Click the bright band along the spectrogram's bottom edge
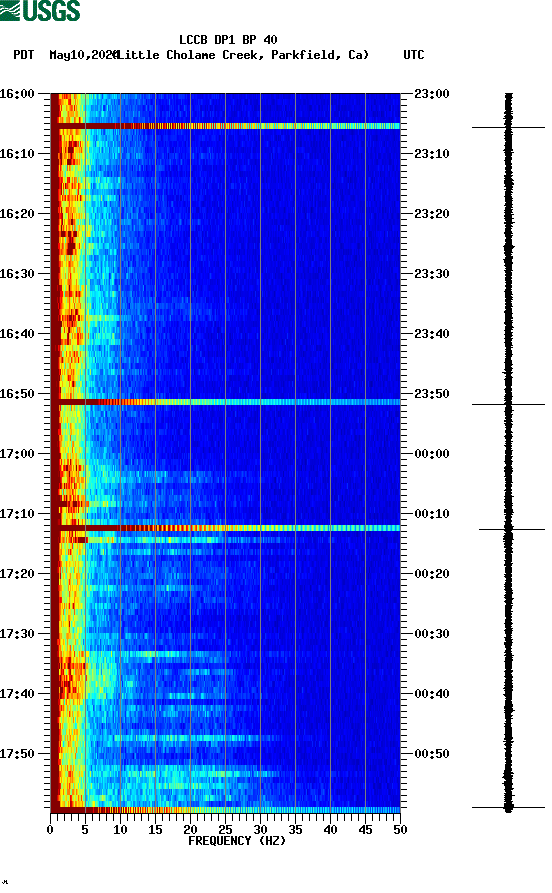The height and width of the screenshot is (893, 552). (x=226, y=809)
